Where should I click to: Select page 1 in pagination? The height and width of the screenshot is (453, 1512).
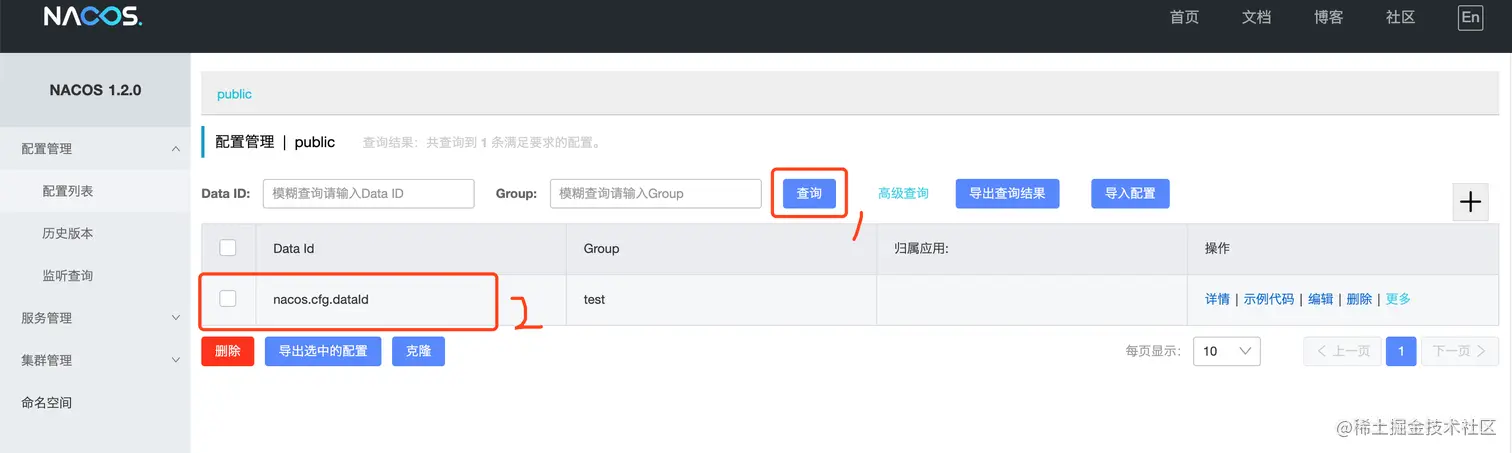(x=1401, y=351)
